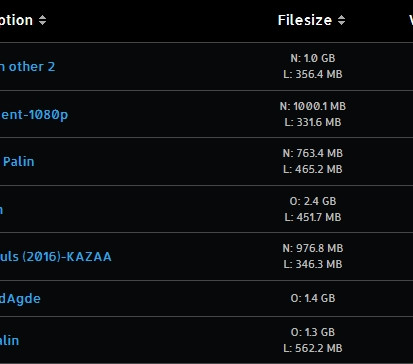The height and width of the screenshot is (364, 413).
Task: Select the "L: 562.2 MB" filesize text
Action: point(313,348)
